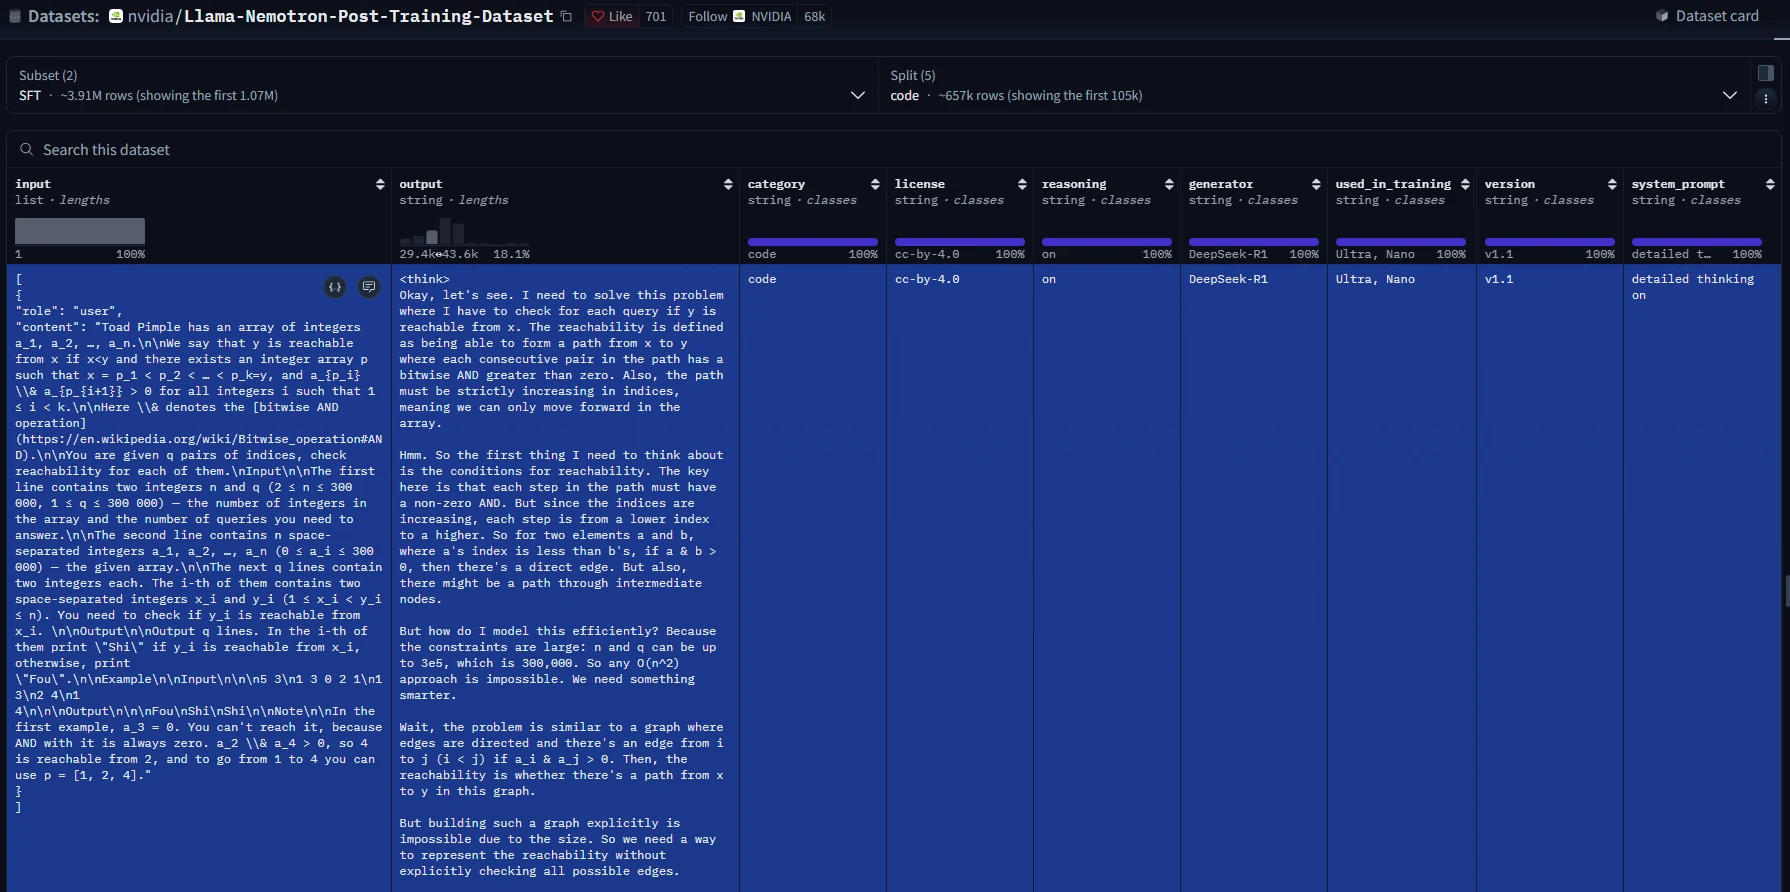Click the 'system_prompt' column header name
Screen dimensions: 1790x892
click(x=1678, y=184)
